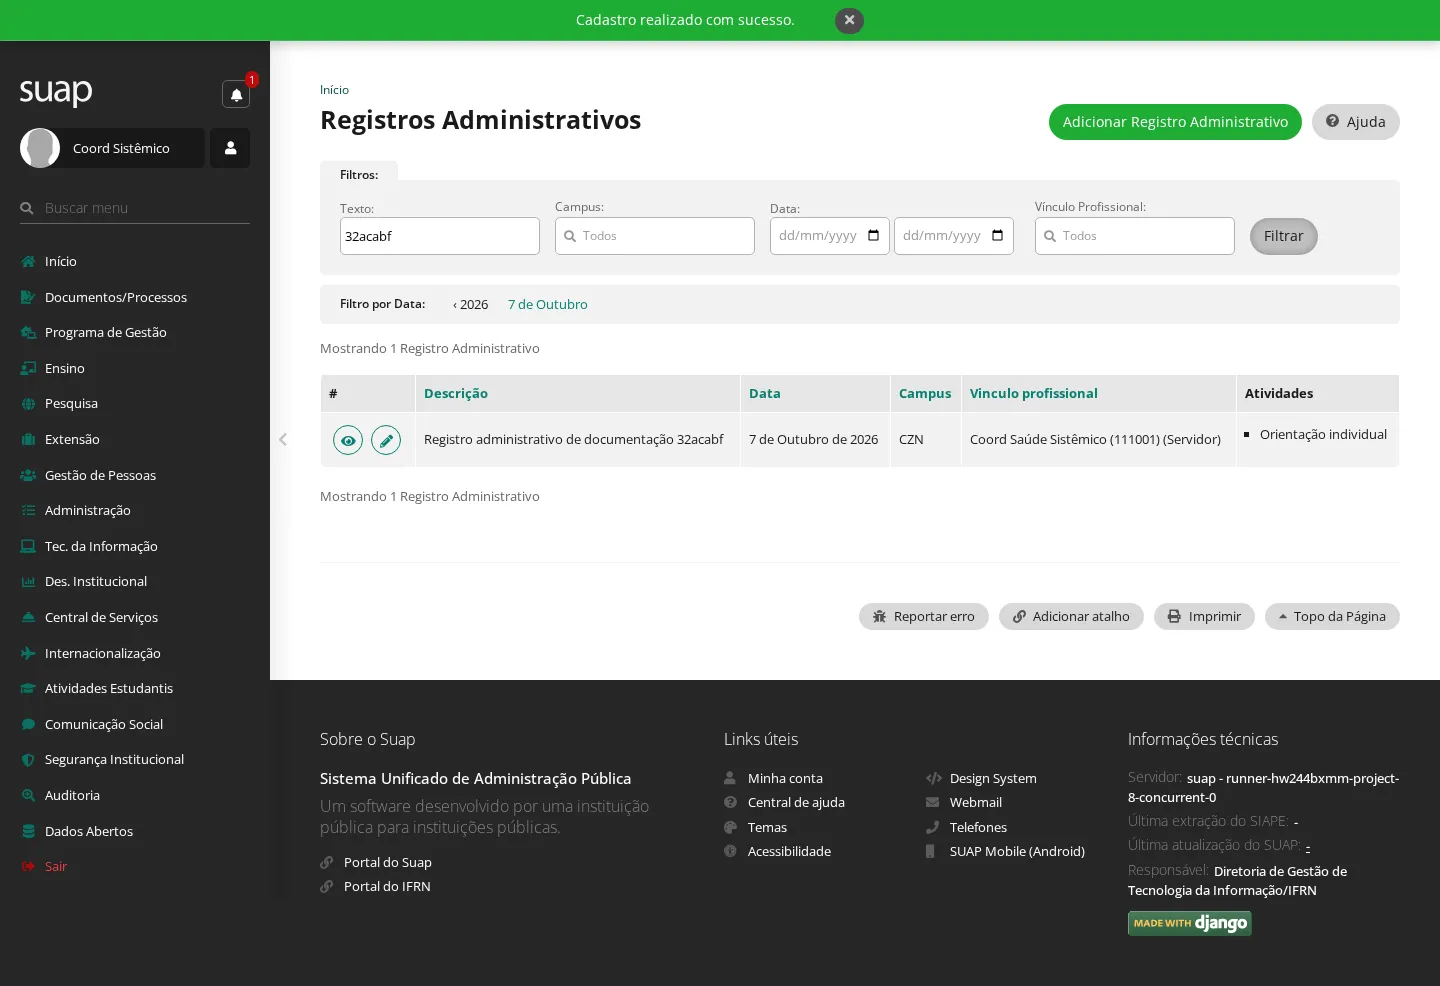Screen dimensions: 1440x986
Task: Click the Reportar erro button
Action: point(924,616)
